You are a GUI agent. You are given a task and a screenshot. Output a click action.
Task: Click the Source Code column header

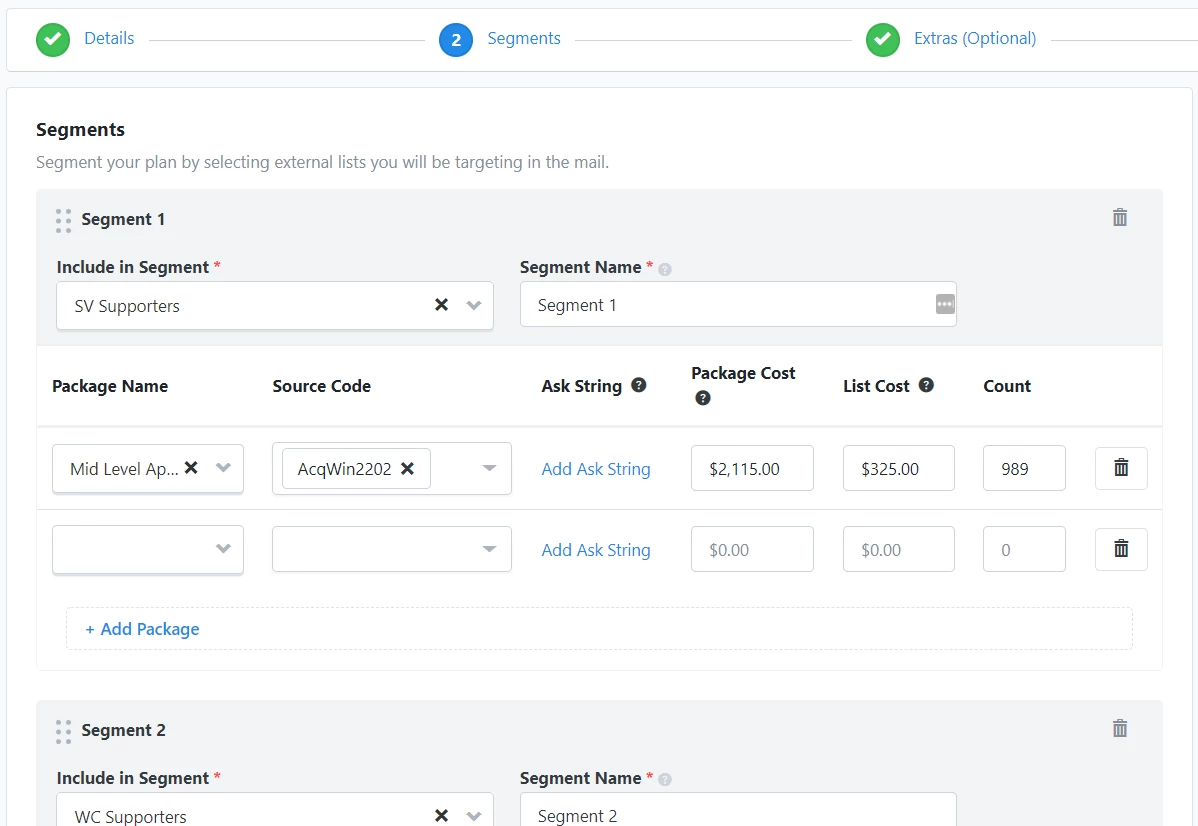[322, 386]
